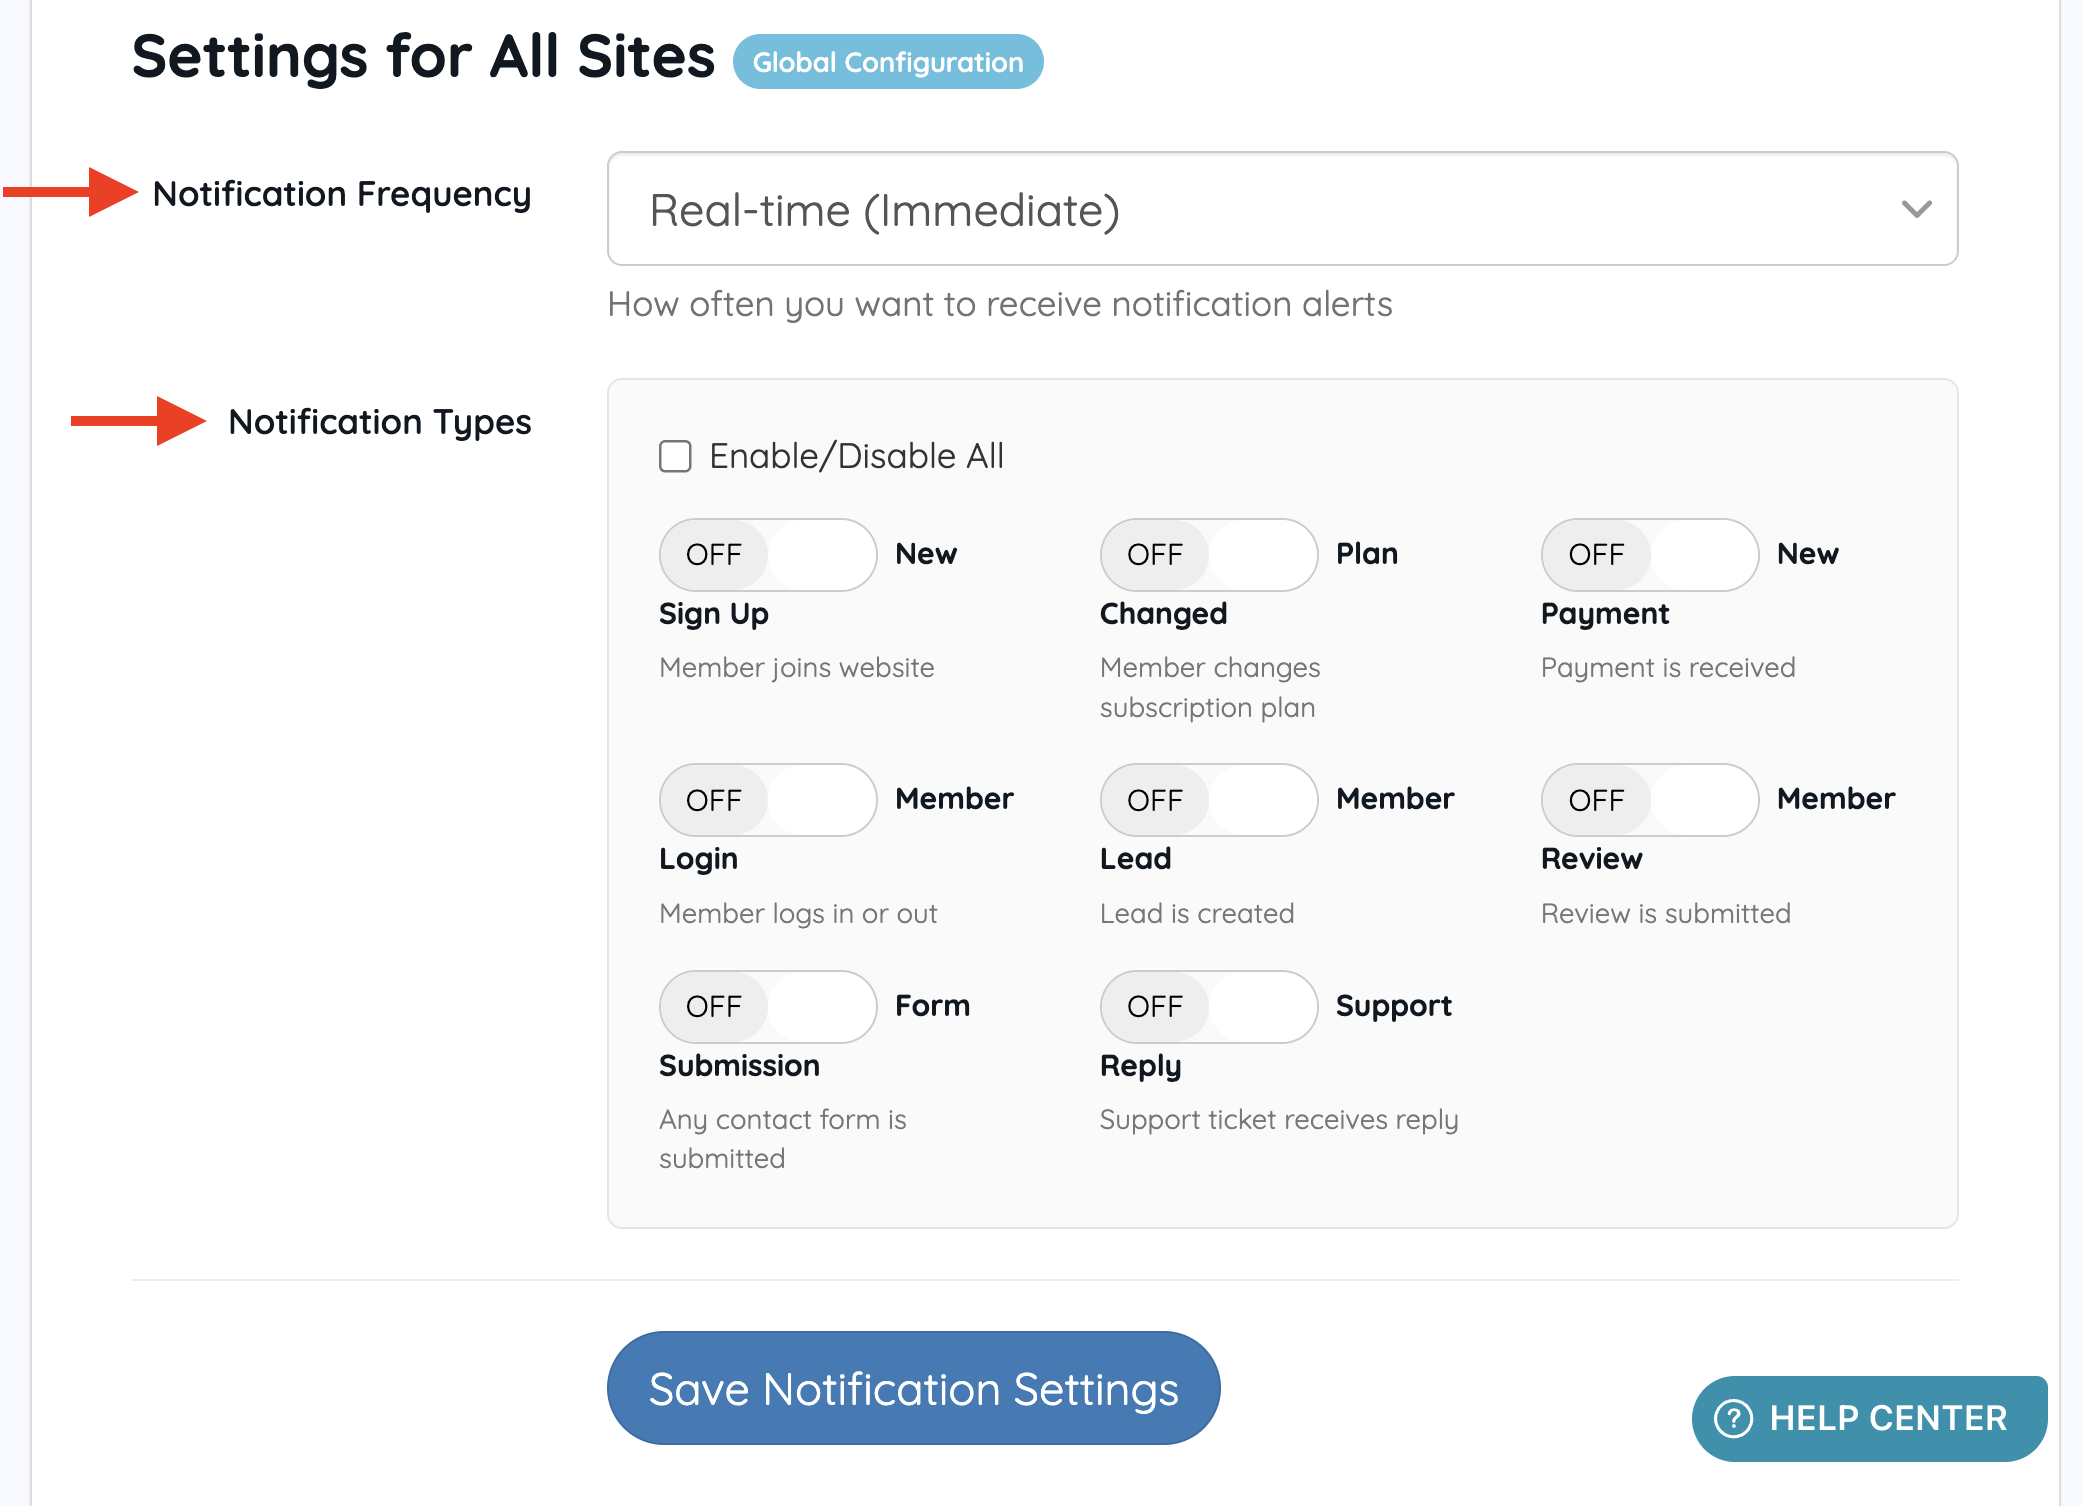Image resolution: width=2082 pixels, height=1506 pixels.
Task: Switch on Member Lead notifications
Action: [x=1208, y=800]
